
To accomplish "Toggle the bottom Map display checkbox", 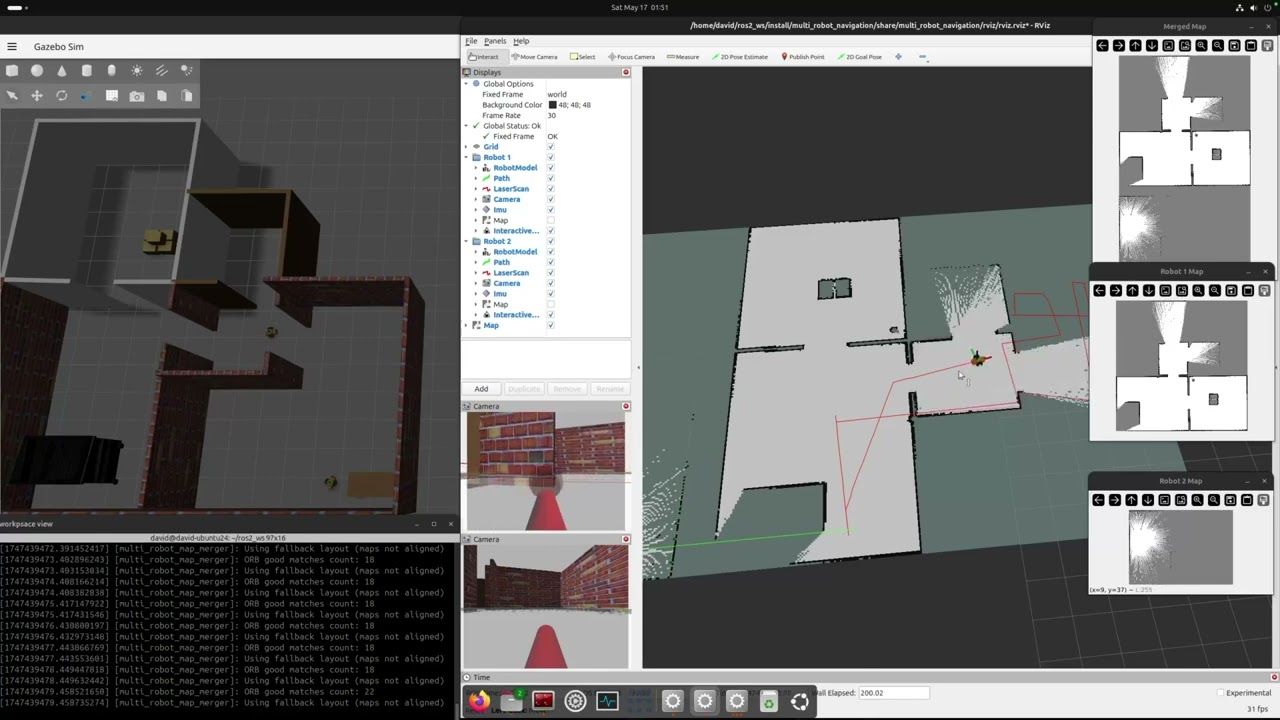I will click(x=550, y=325).
